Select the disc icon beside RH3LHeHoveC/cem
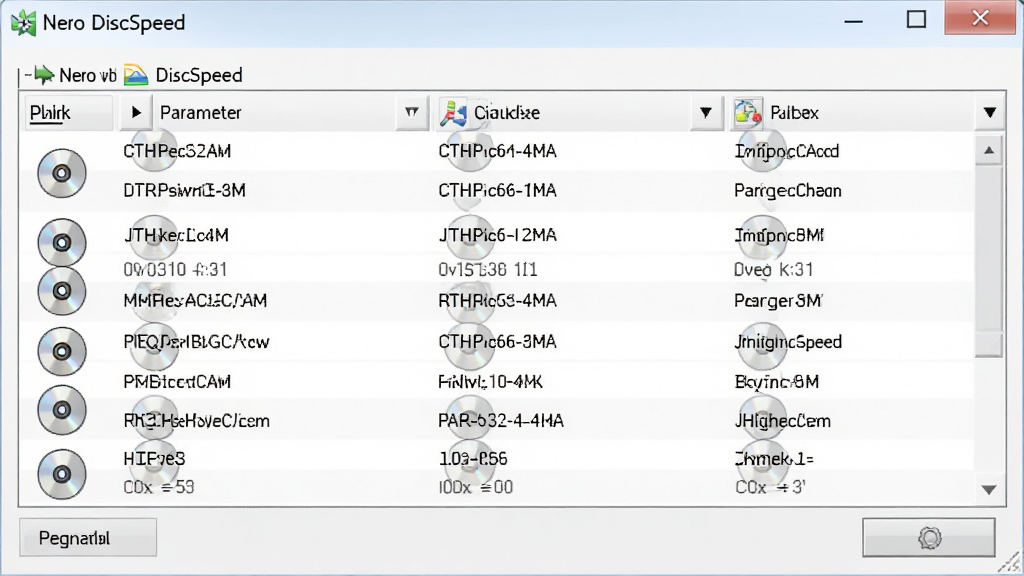The height and width of the screenshot is (576, 1024). tap(62, 410)
